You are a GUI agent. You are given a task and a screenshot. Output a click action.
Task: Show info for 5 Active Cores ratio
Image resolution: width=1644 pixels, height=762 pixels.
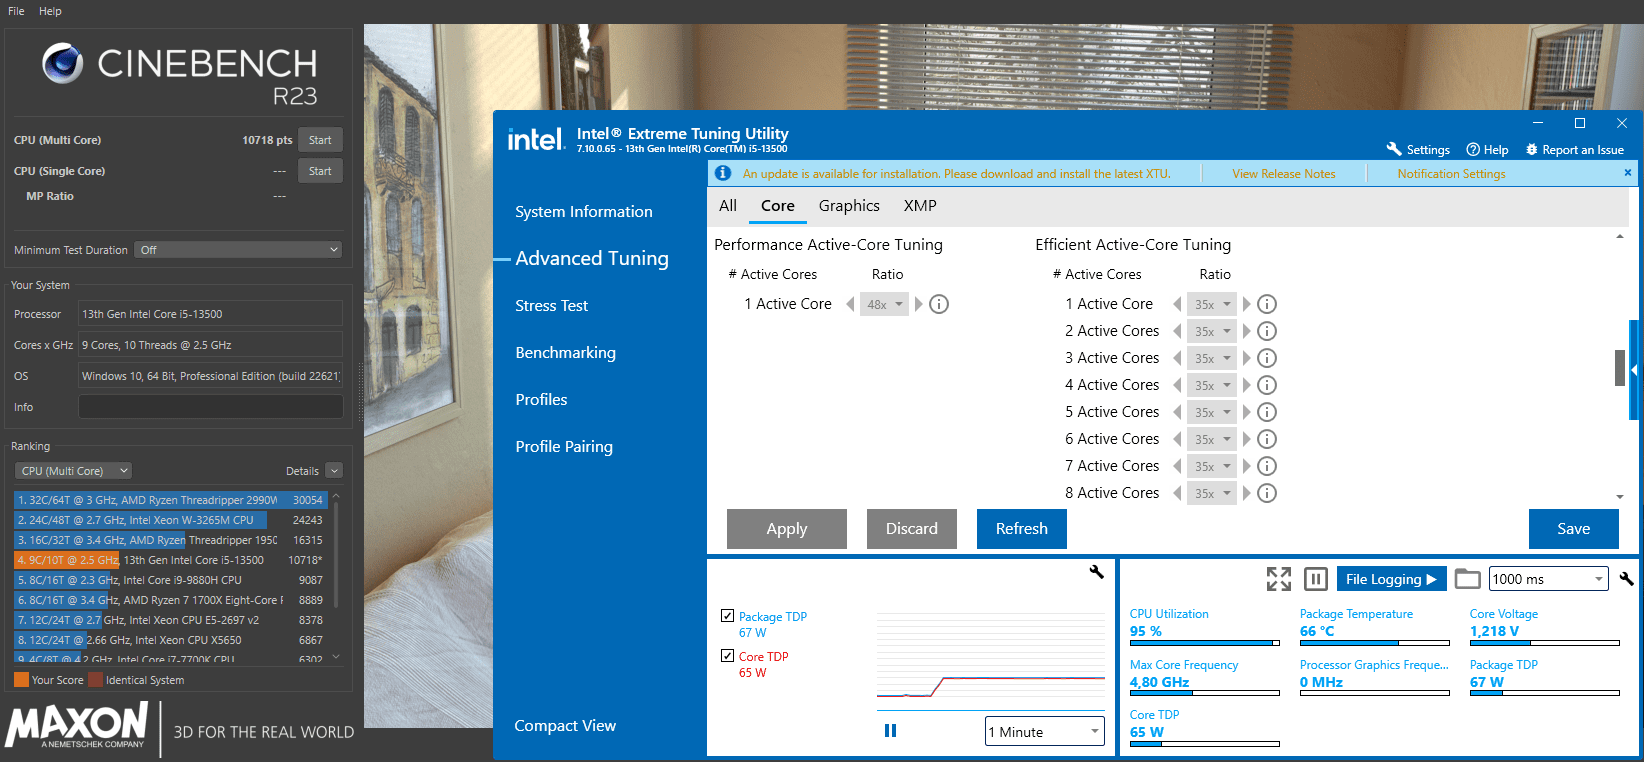(x=1267, y=412)
